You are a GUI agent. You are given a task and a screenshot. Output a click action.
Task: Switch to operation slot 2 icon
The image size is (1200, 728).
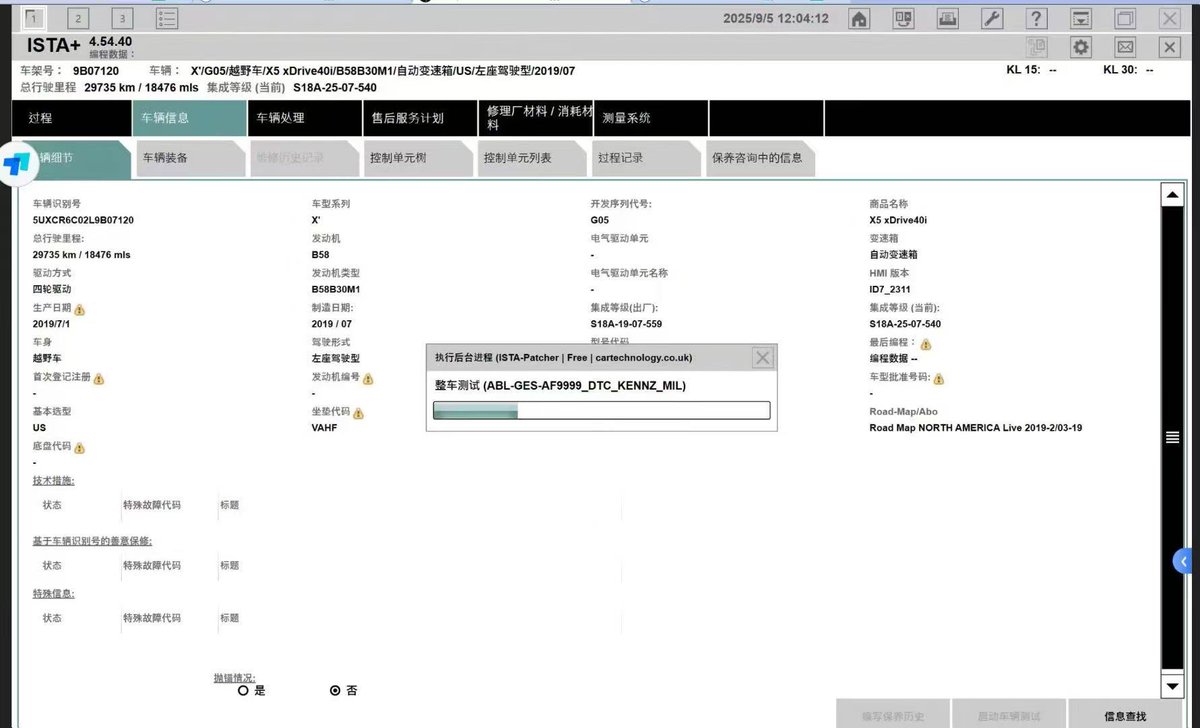coord(78,18)
